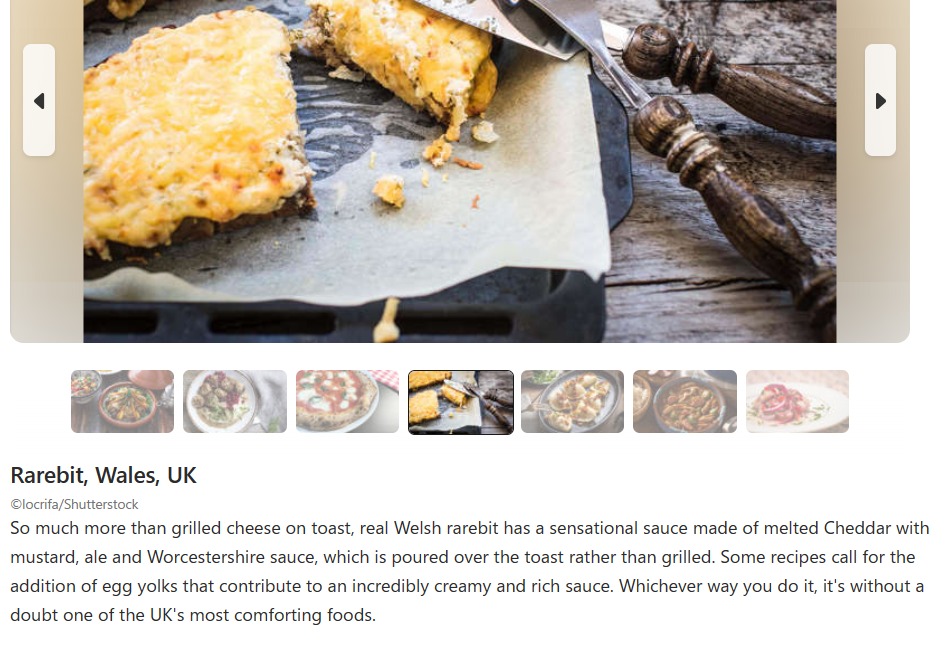947x645 pixels.
Task: Open the brown bean stew thumbnail
Action: coord(685,402)
